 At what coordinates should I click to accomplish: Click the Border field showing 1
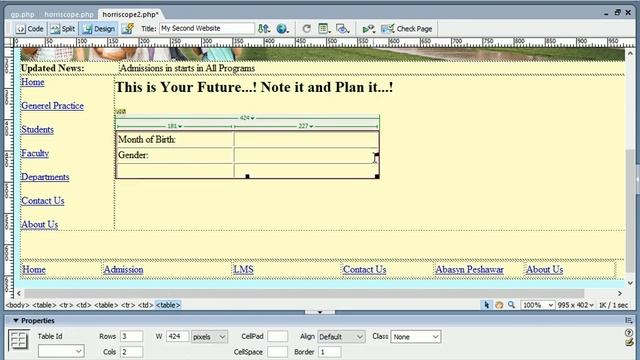point(329,352)
